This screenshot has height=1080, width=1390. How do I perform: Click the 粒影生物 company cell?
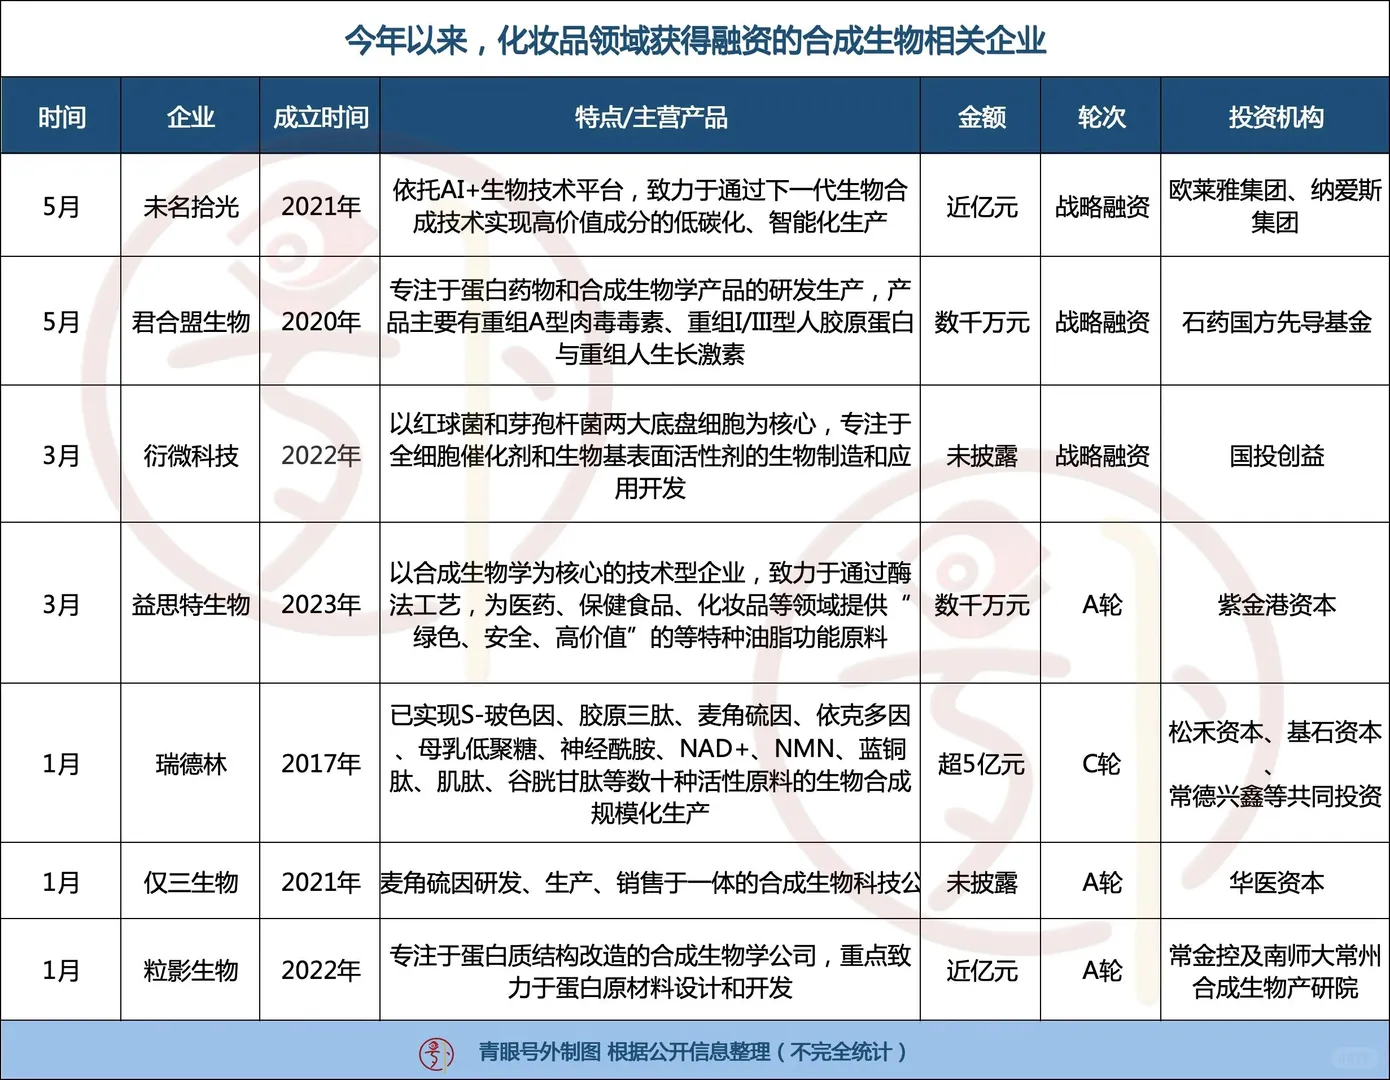pos(190,968)
